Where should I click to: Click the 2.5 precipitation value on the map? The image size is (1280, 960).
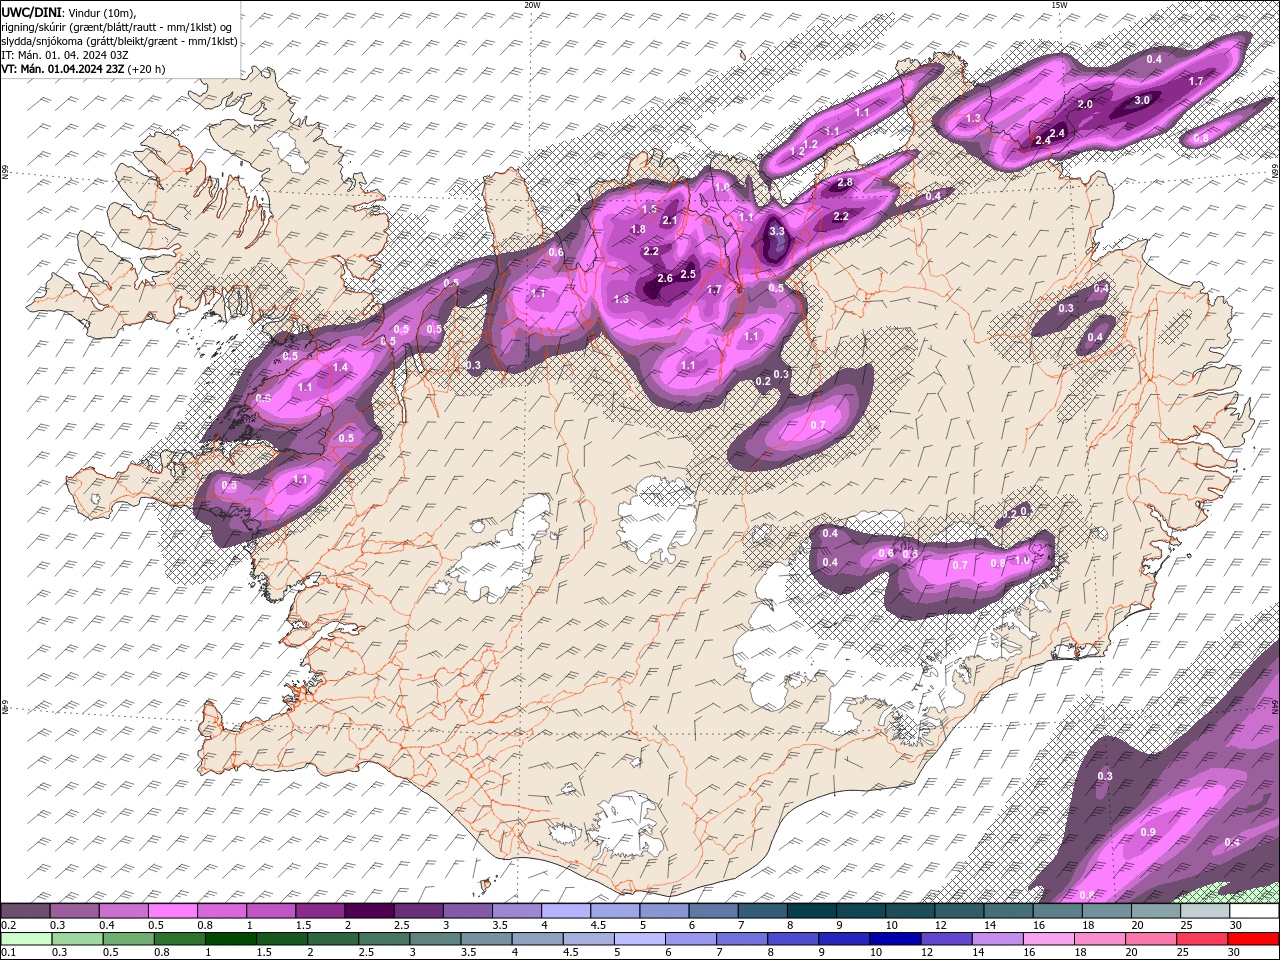688,274
